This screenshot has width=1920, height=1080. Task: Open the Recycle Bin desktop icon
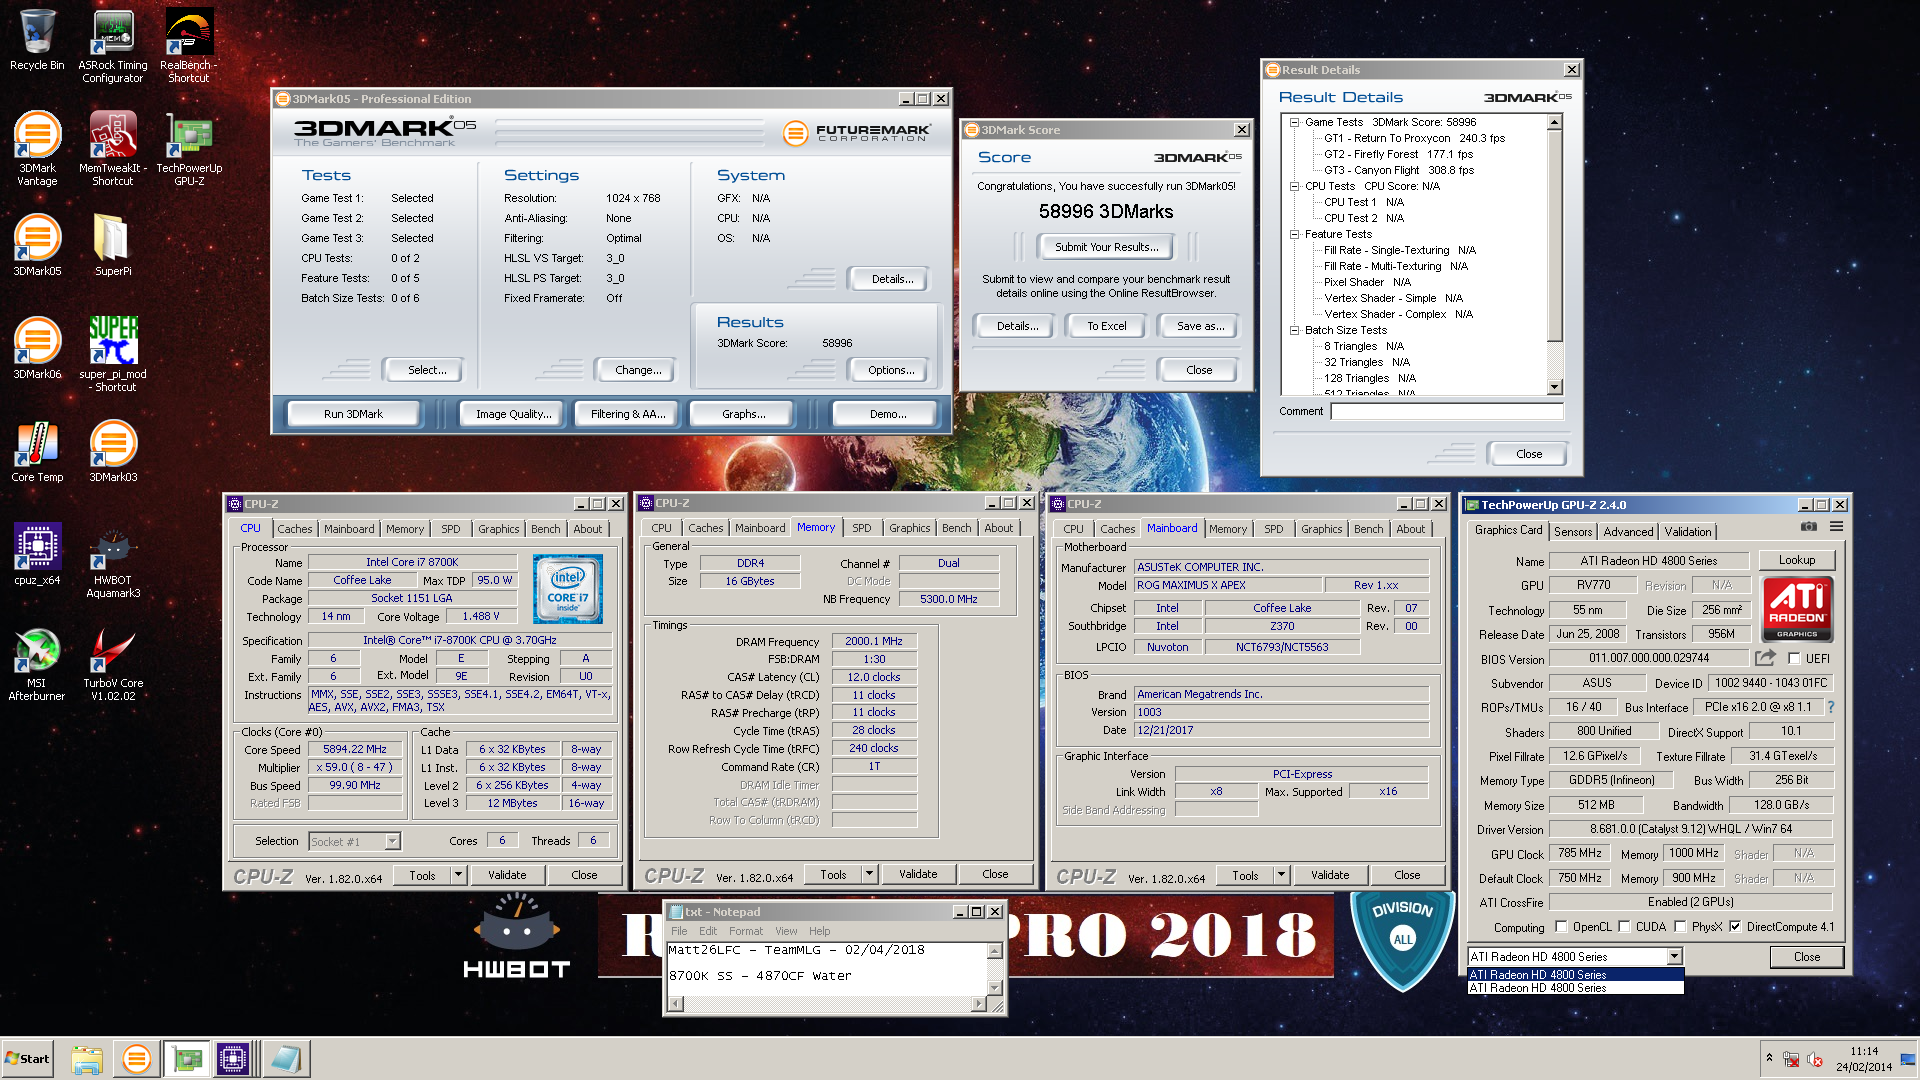(x=37, y=40)
